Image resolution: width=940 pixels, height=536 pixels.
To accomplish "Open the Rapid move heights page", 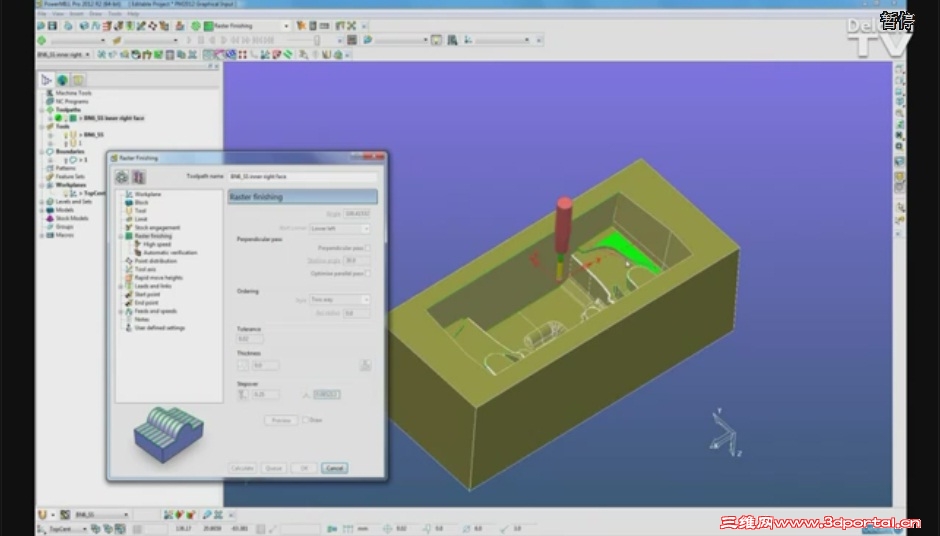I will (x=158, y=278).
